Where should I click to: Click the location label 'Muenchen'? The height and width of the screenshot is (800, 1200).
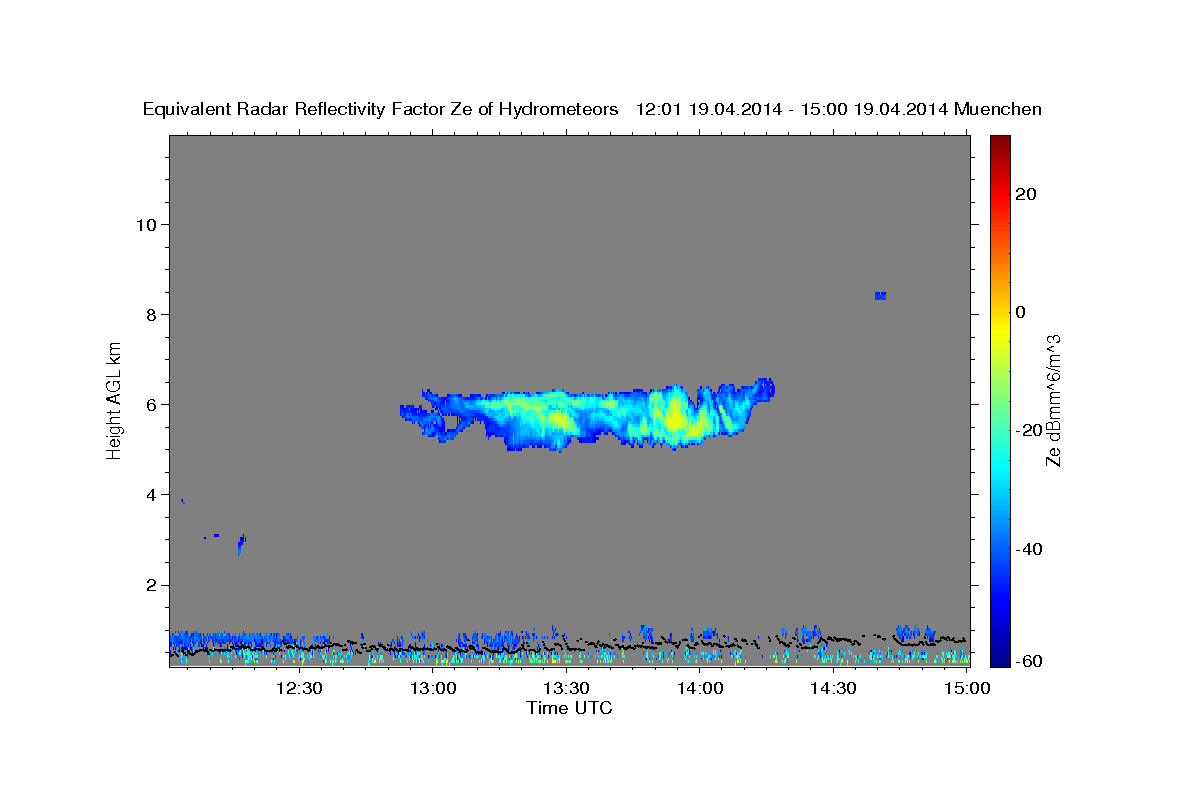coord(998,109)
